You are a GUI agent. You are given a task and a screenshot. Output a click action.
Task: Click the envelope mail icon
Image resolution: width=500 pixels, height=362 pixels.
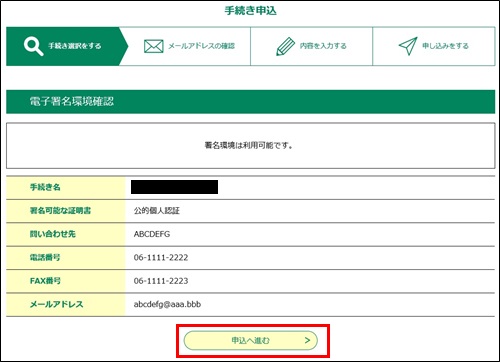coord(154,46)
